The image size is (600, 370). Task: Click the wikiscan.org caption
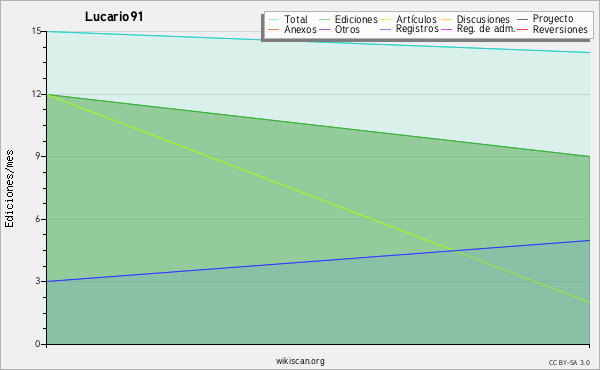[x=300, y=361]
